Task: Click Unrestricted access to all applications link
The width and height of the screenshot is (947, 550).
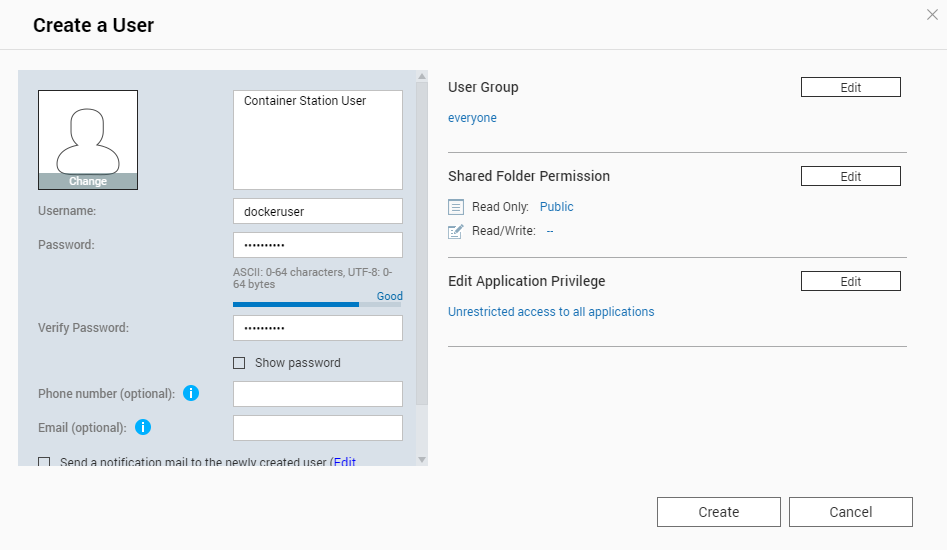Action: [551, 312]
